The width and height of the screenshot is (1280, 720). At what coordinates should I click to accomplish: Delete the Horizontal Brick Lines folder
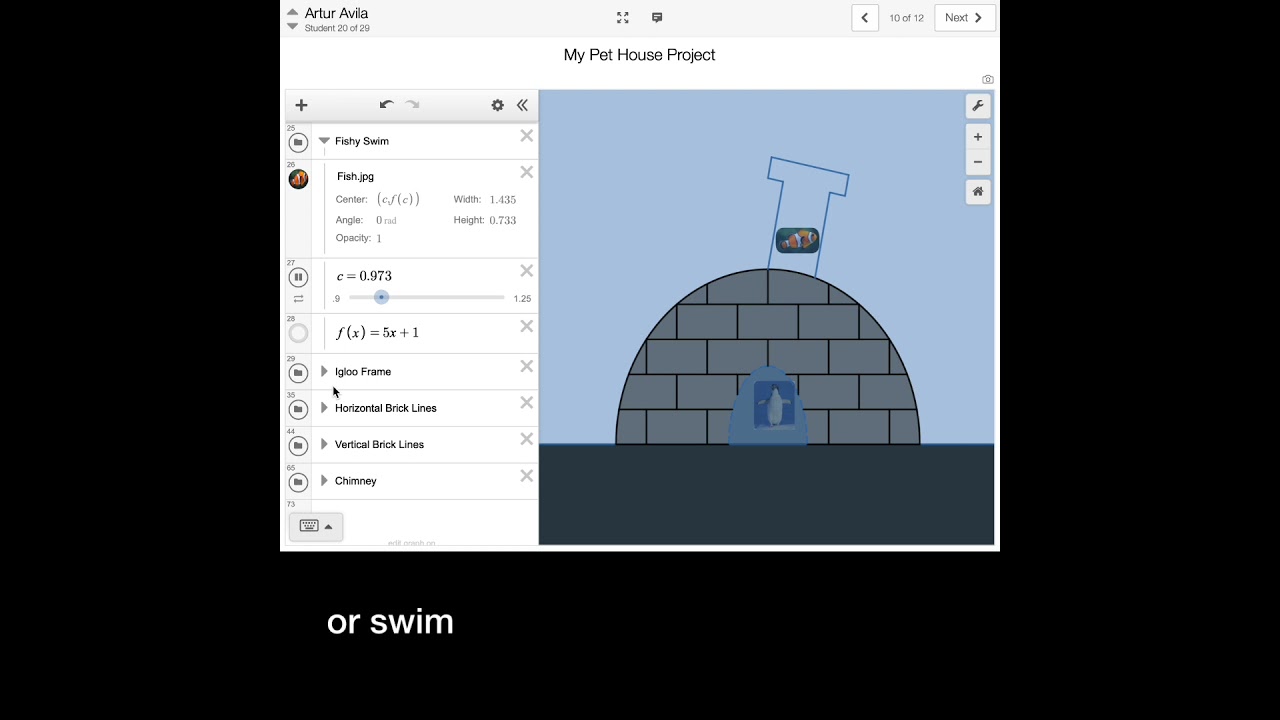coord(527,403)
